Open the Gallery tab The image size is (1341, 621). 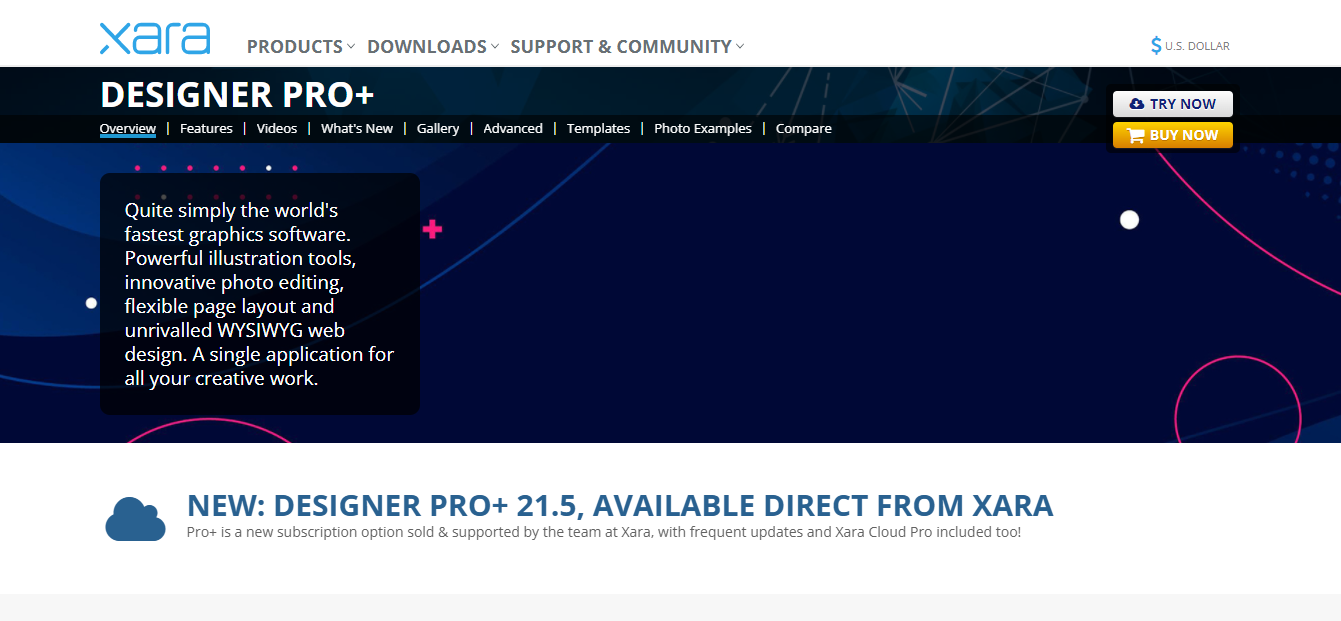(438, 128)
